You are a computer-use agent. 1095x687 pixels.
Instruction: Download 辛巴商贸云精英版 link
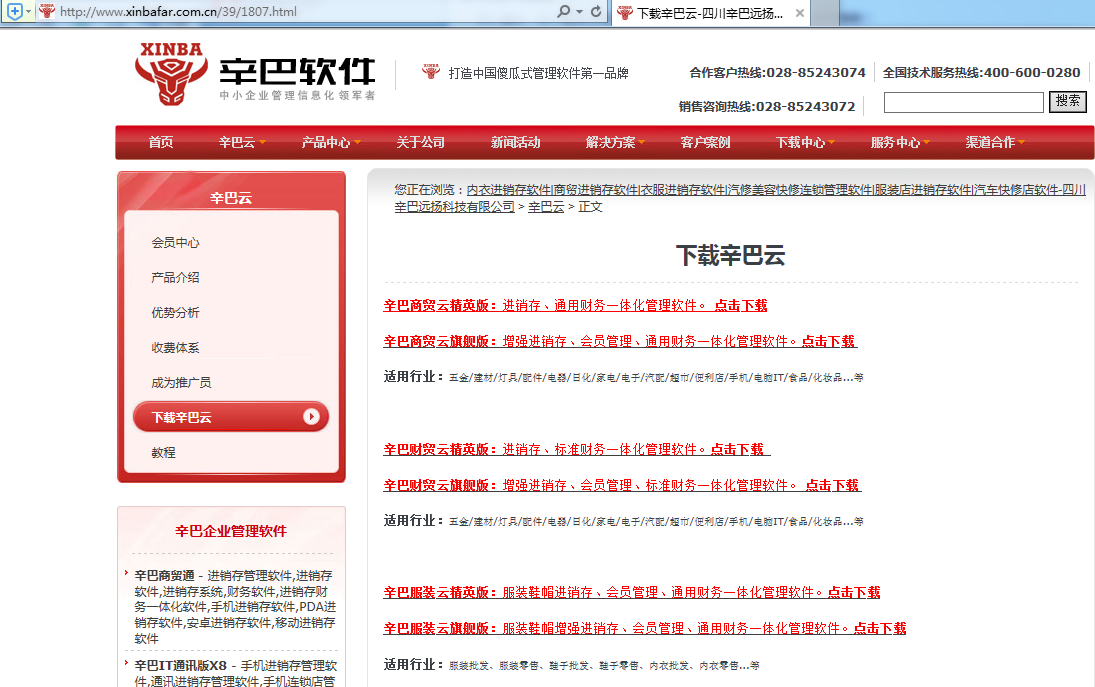[575, 306]
